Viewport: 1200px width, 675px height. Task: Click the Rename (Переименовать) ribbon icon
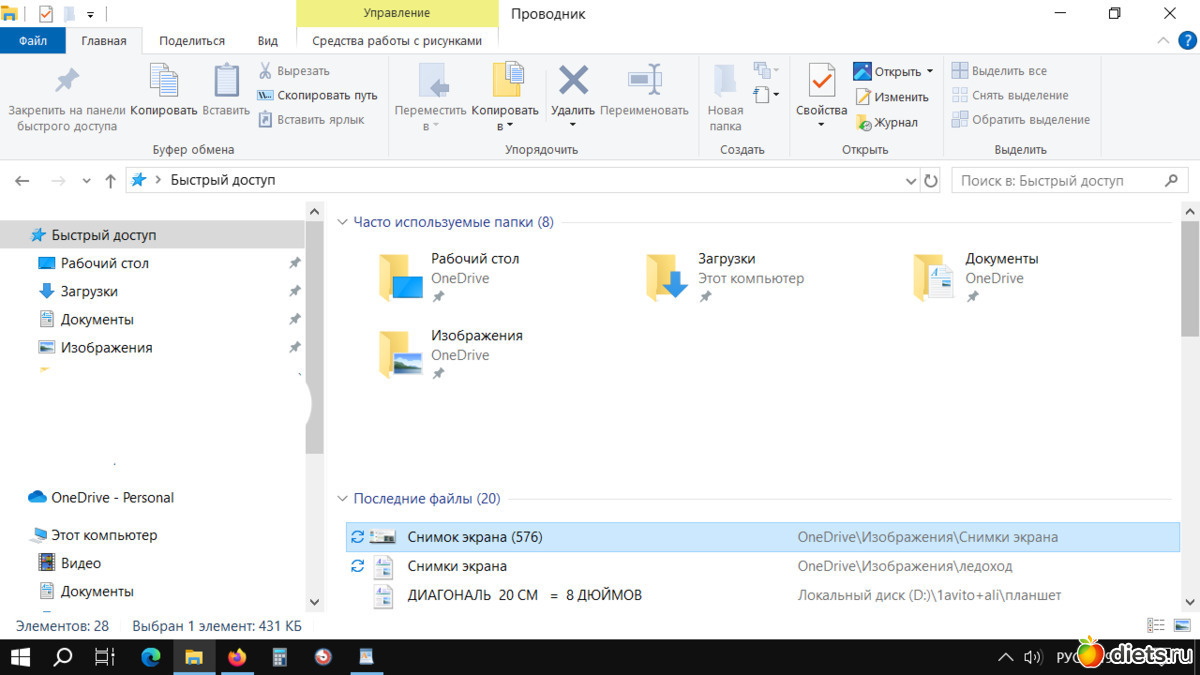coord(644,81)
